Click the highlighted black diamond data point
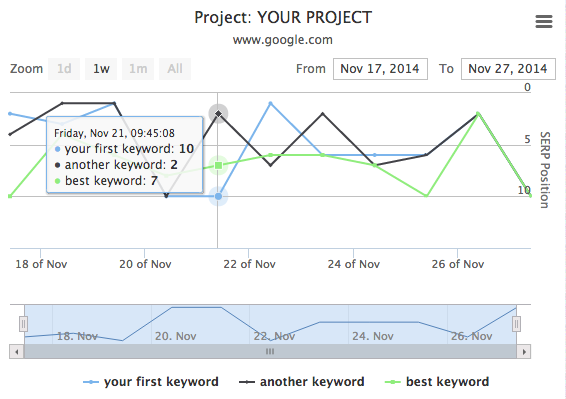The image size is (566, 399). [218, 114]
